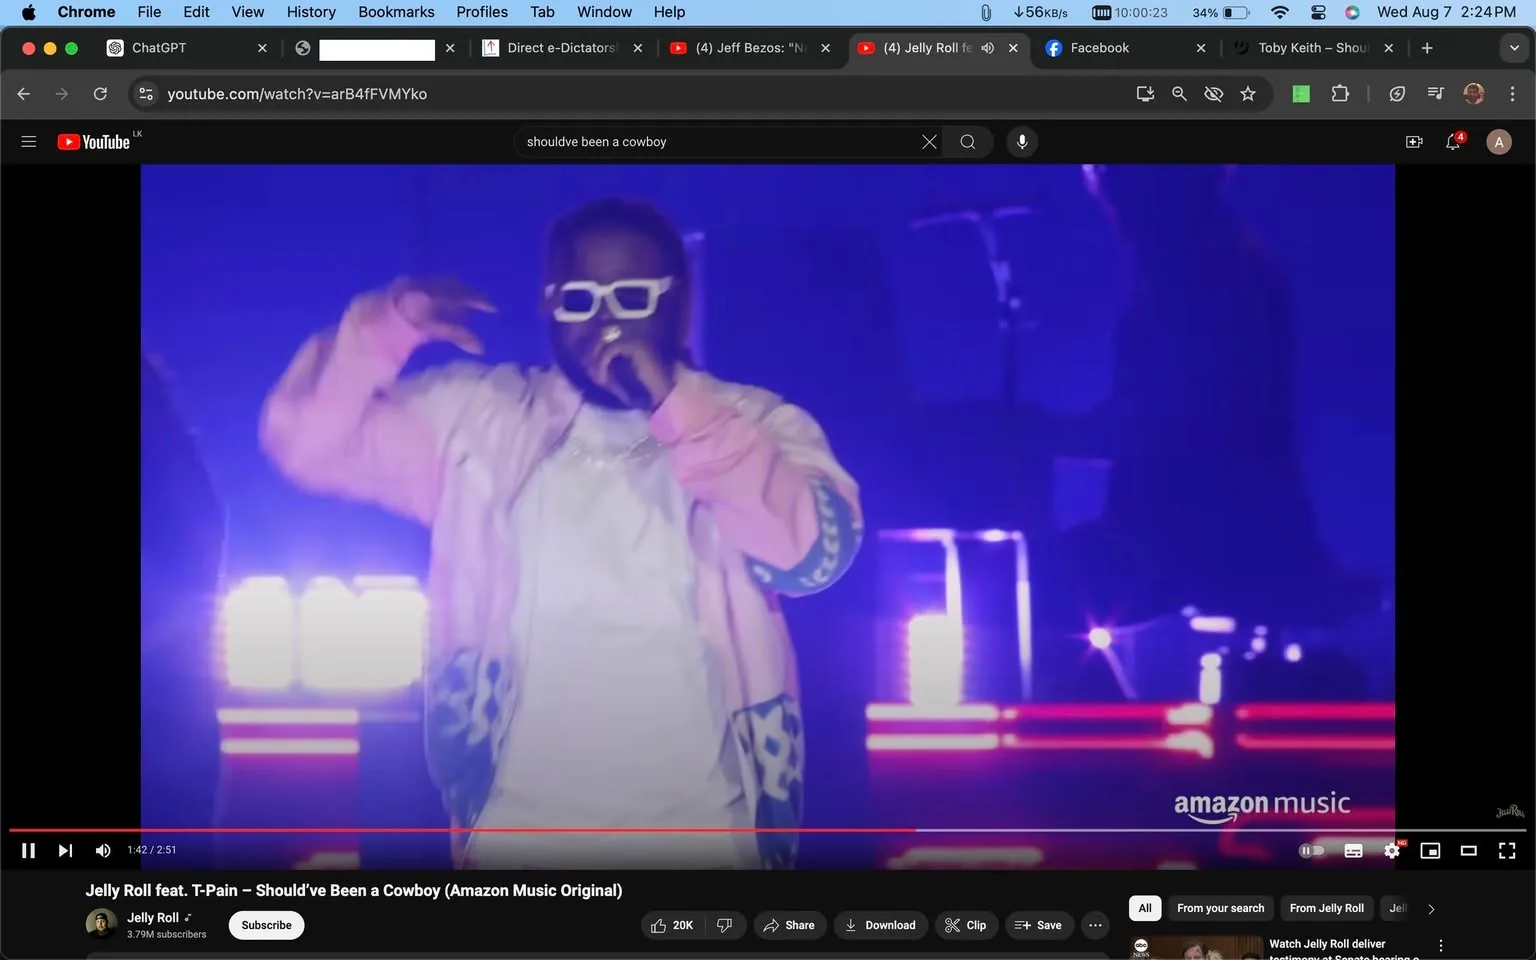Open the Create button on YouTube
Image resolution: width=1536 pixels, height=960 pixels.
click(x=1414, y=141)
